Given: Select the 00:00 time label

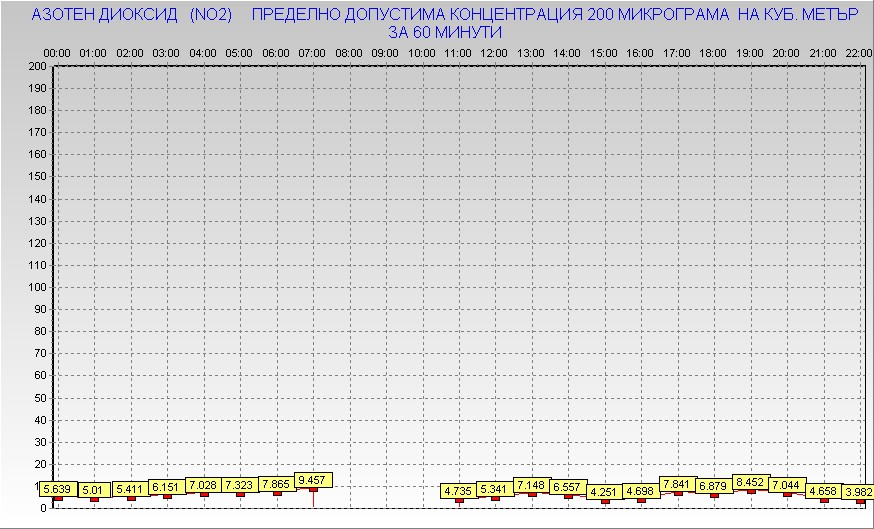Looking at the screenshot, I should coord(57,52).
